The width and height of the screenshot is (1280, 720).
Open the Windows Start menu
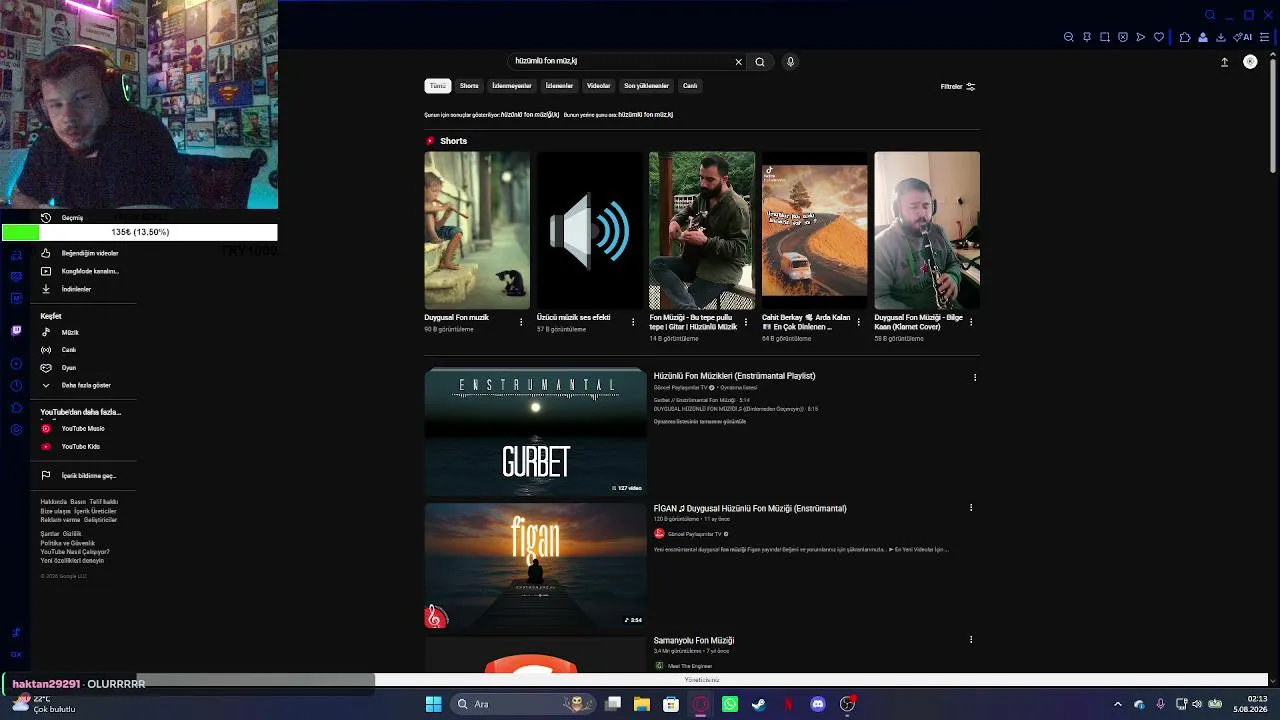point(433,704)
